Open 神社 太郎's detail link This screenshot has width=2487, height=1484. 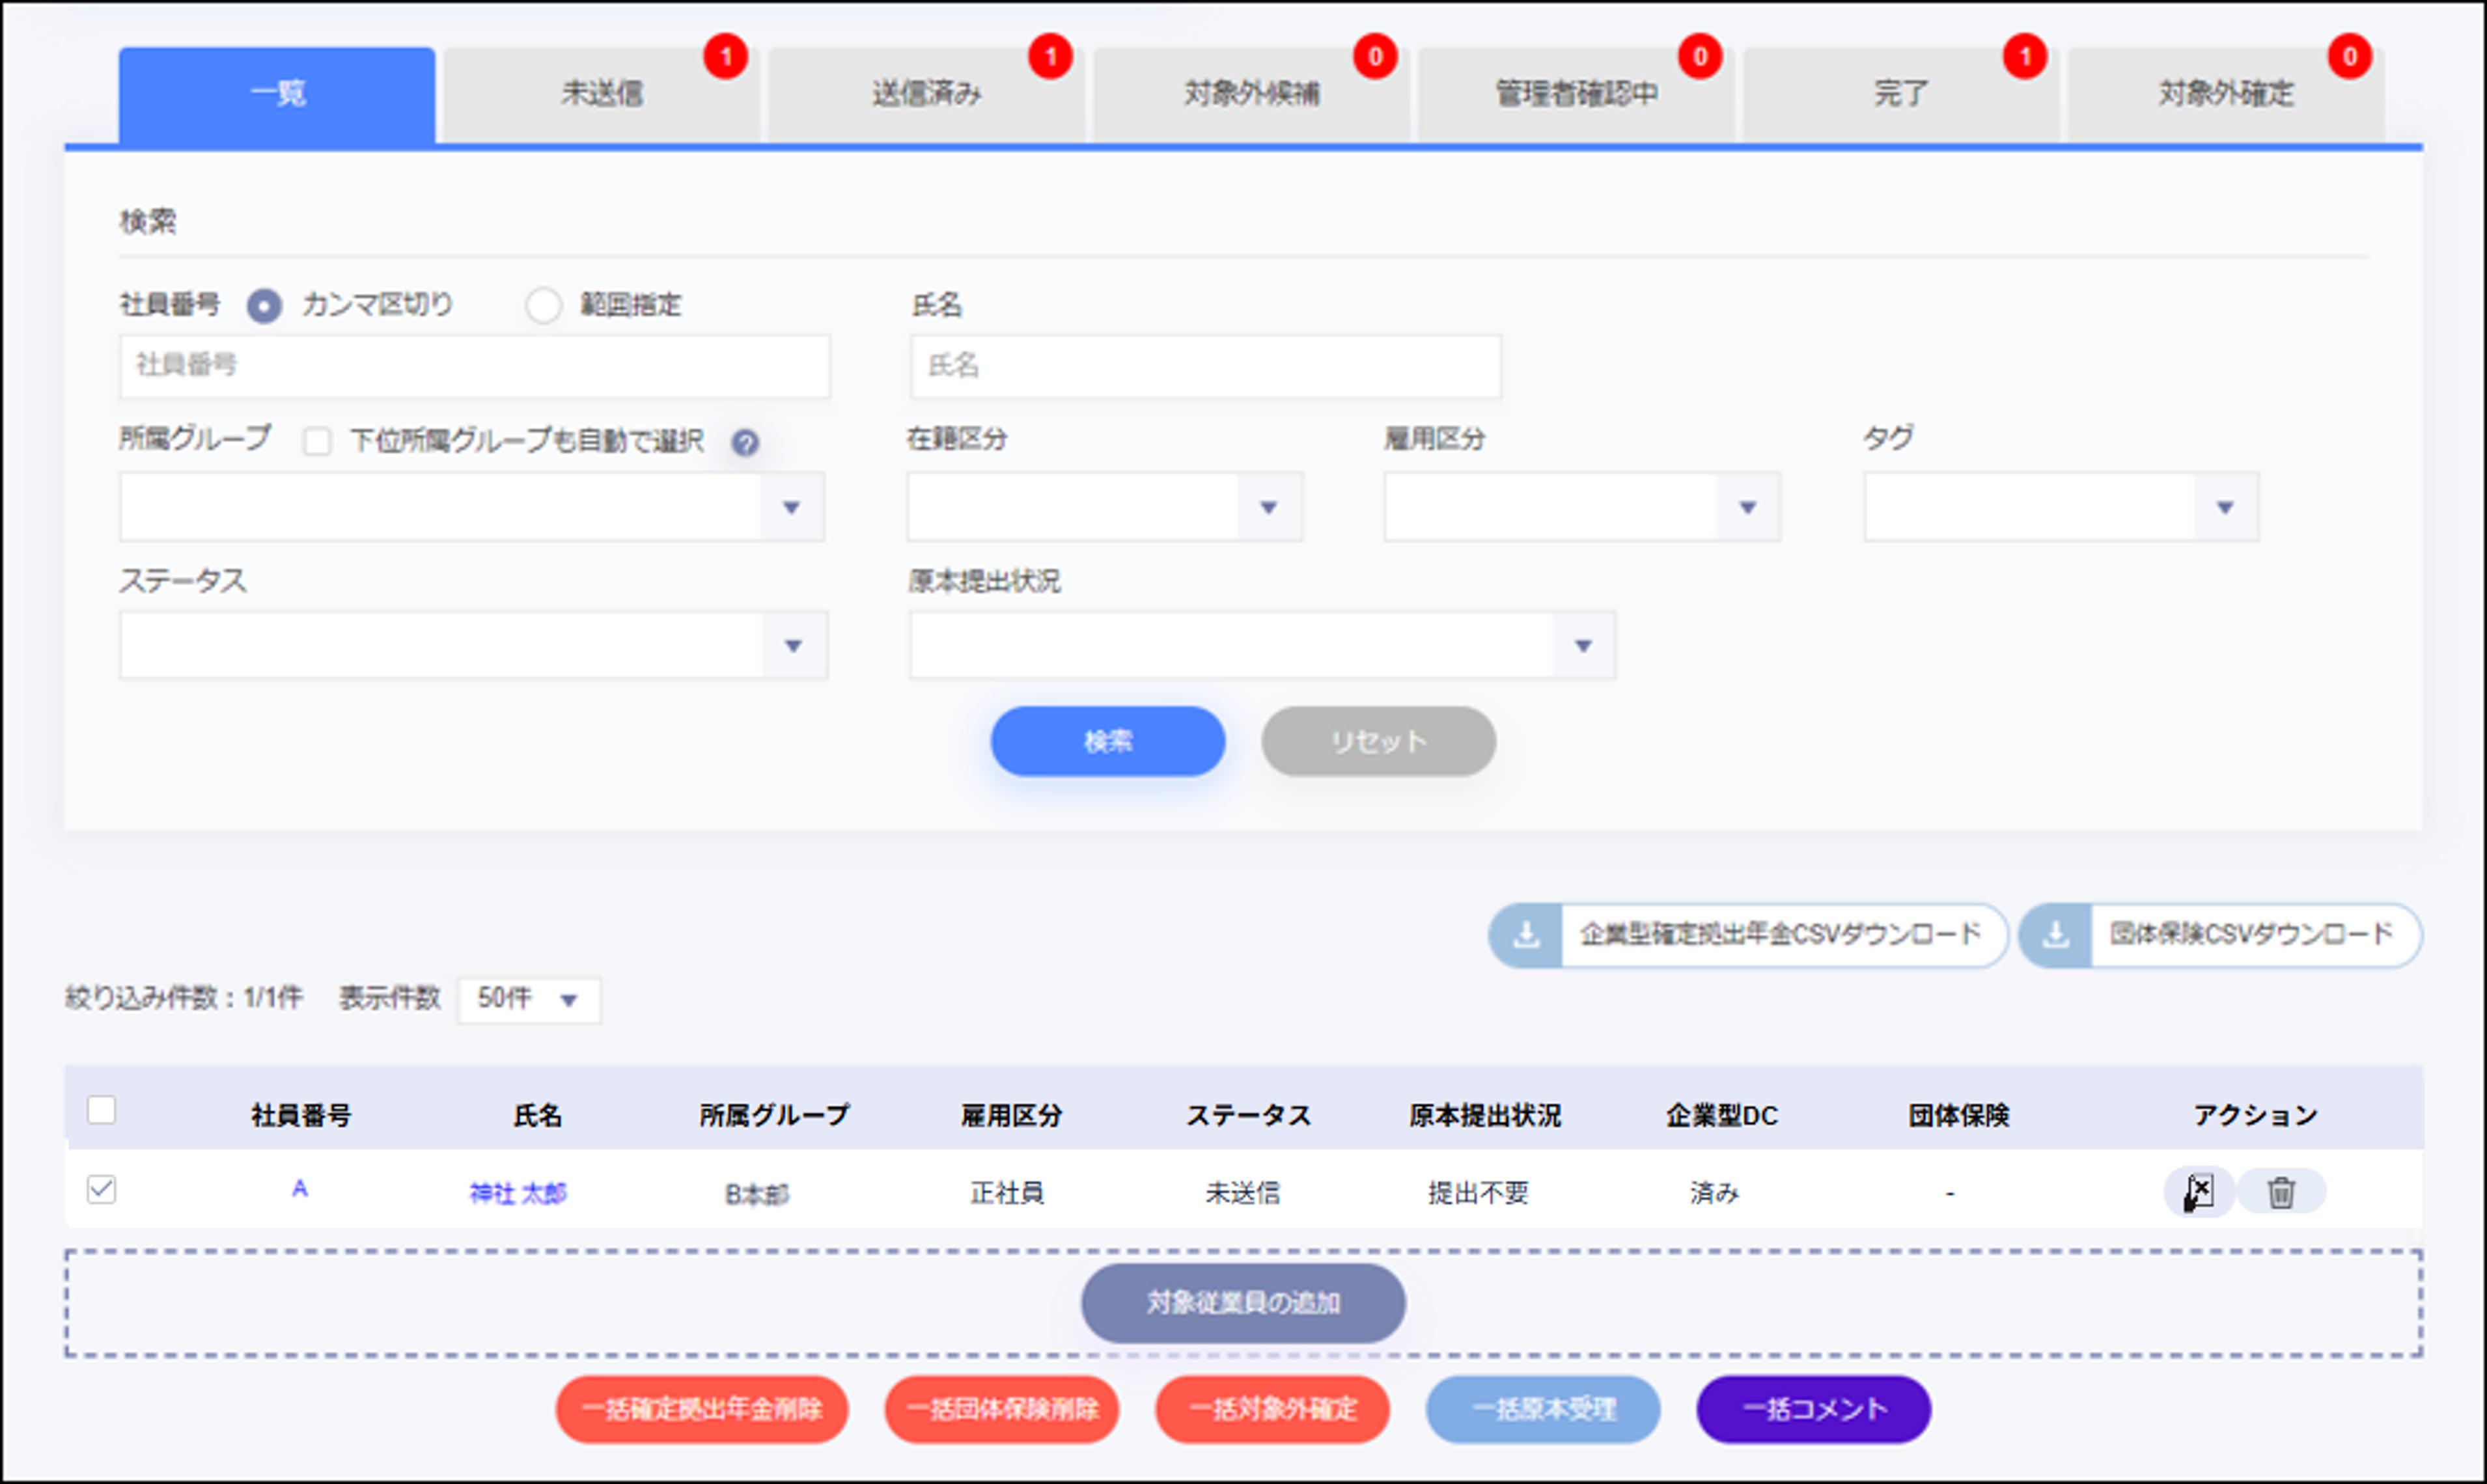pyautogui.click(x=518, y=1191)
